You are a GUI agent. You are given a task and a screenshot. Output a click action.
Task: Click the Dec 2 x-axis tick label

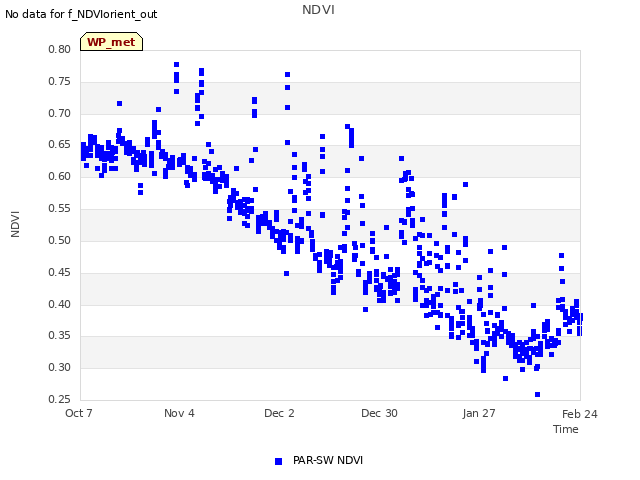coord(279,413)
